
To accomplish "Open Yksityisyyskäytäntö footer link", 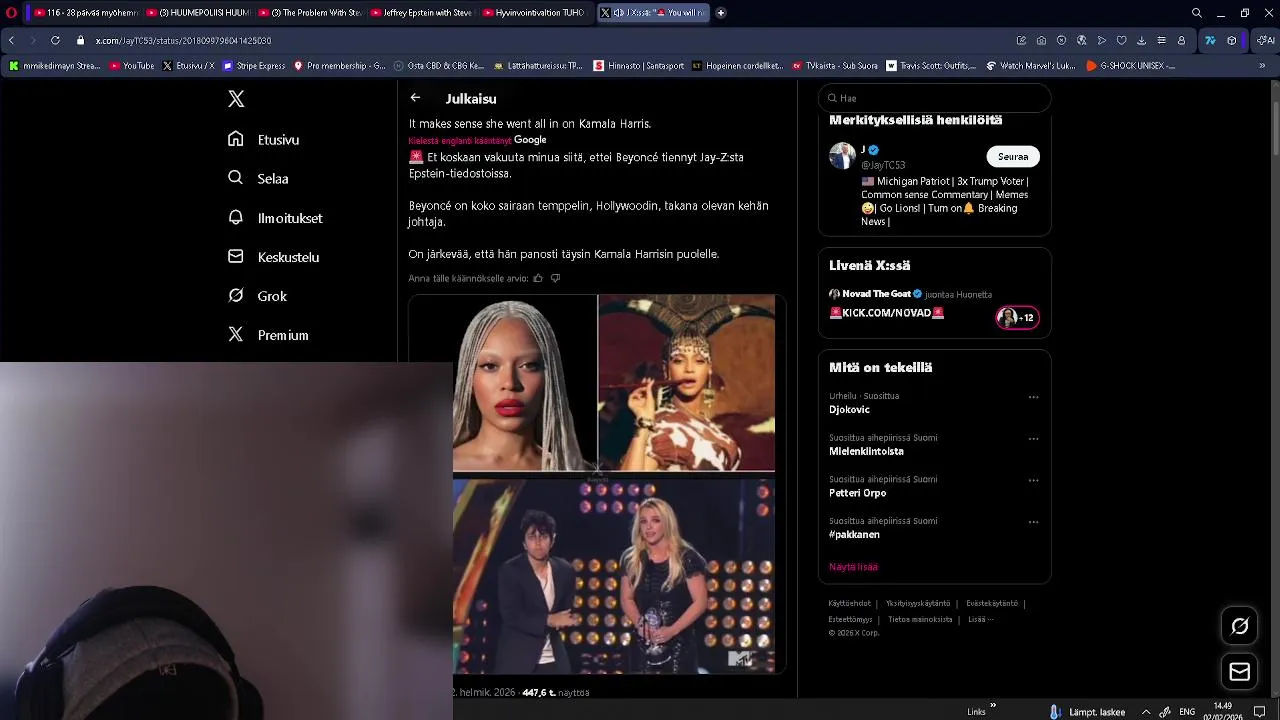I will 918,604.
